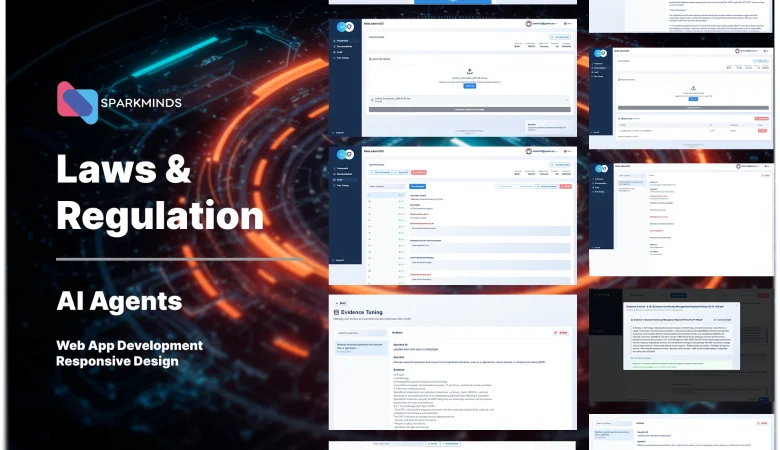Click the search questions field in Evidence Tuning
Image resolution: width=780 pixels, height=450 pixels.
[362, 332]
